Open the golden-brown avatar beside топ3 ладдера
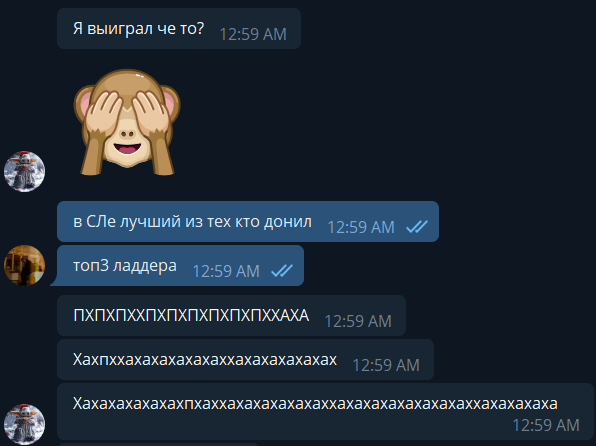This screenshot has height=446, width=596. point(24,265)
